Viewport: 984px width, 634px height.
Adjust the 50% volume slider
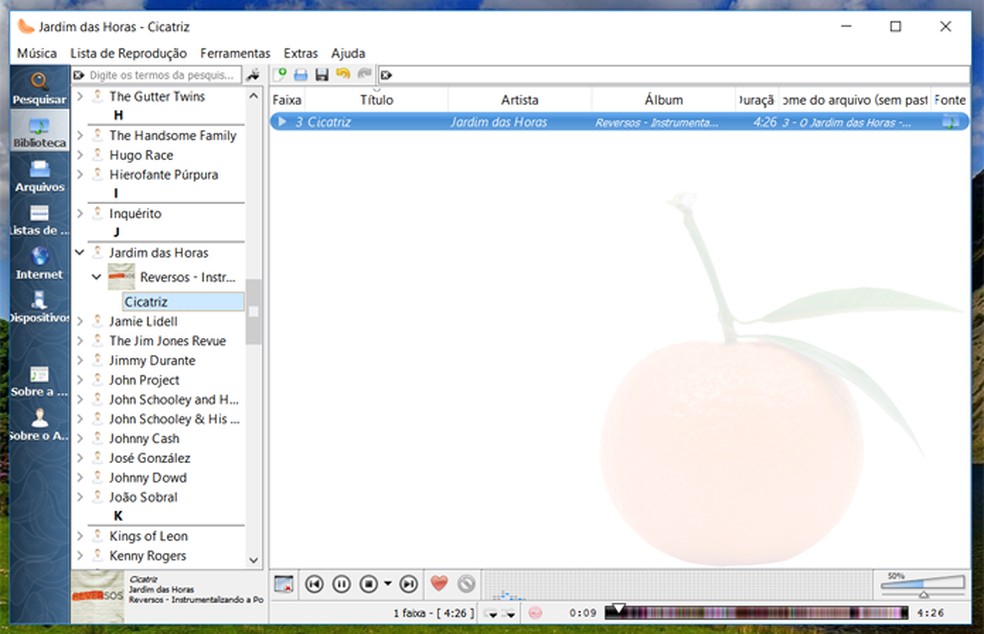(922, 585)
